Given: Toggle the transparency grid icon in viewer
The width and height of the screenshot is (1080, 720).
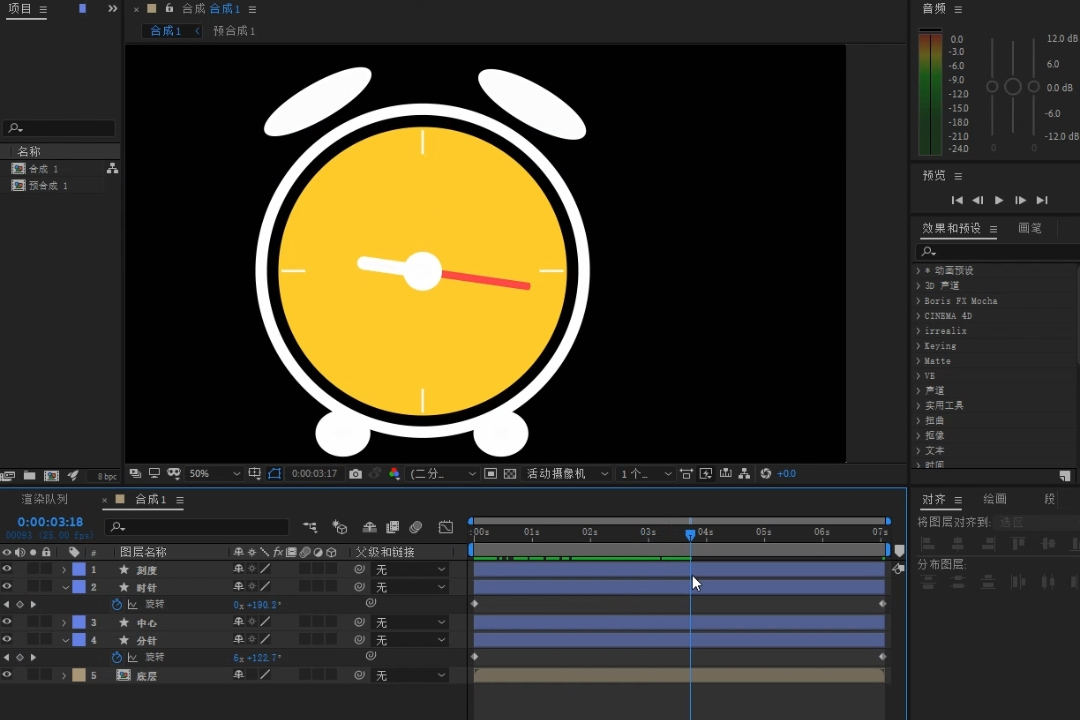Looking at the screenshot, I should [510, 474].
